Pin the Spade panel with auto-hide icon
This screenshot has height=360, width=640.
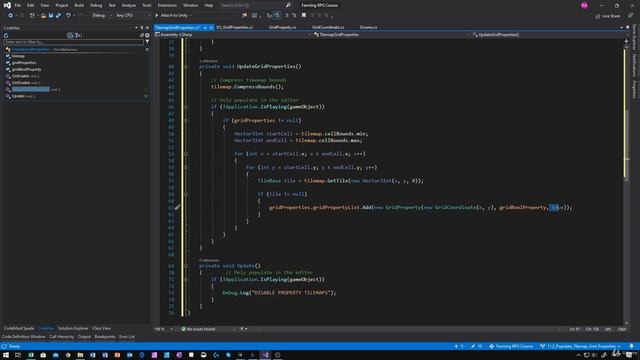[x=142, y=28]
